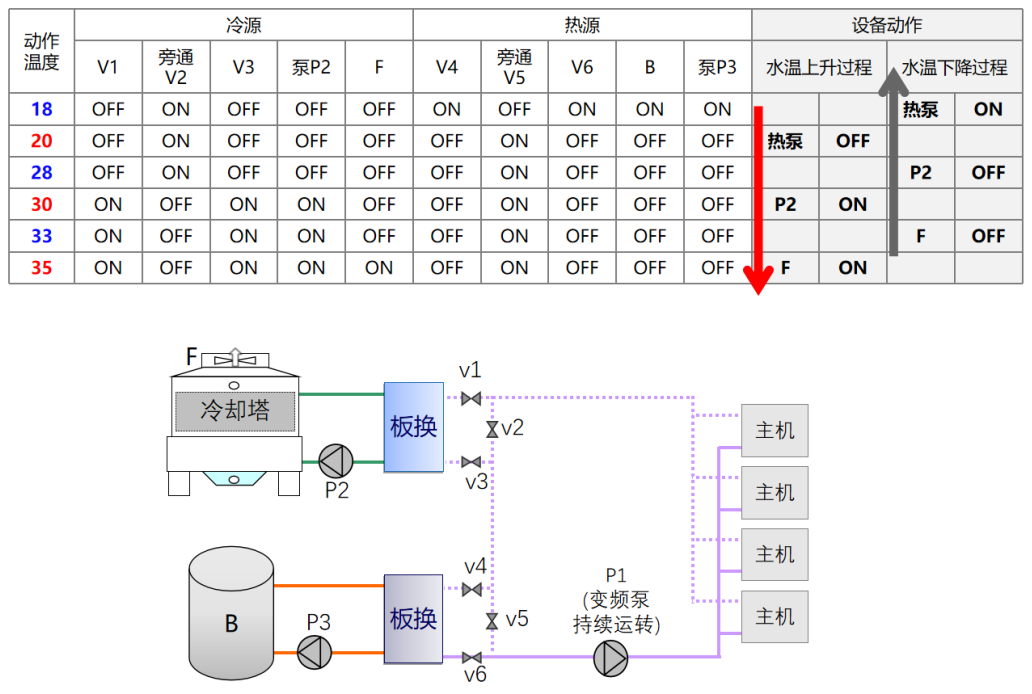Select the v2 bypass valve symbol
Viewport: 1032px width, 694px height.
[x=491, y=430]
